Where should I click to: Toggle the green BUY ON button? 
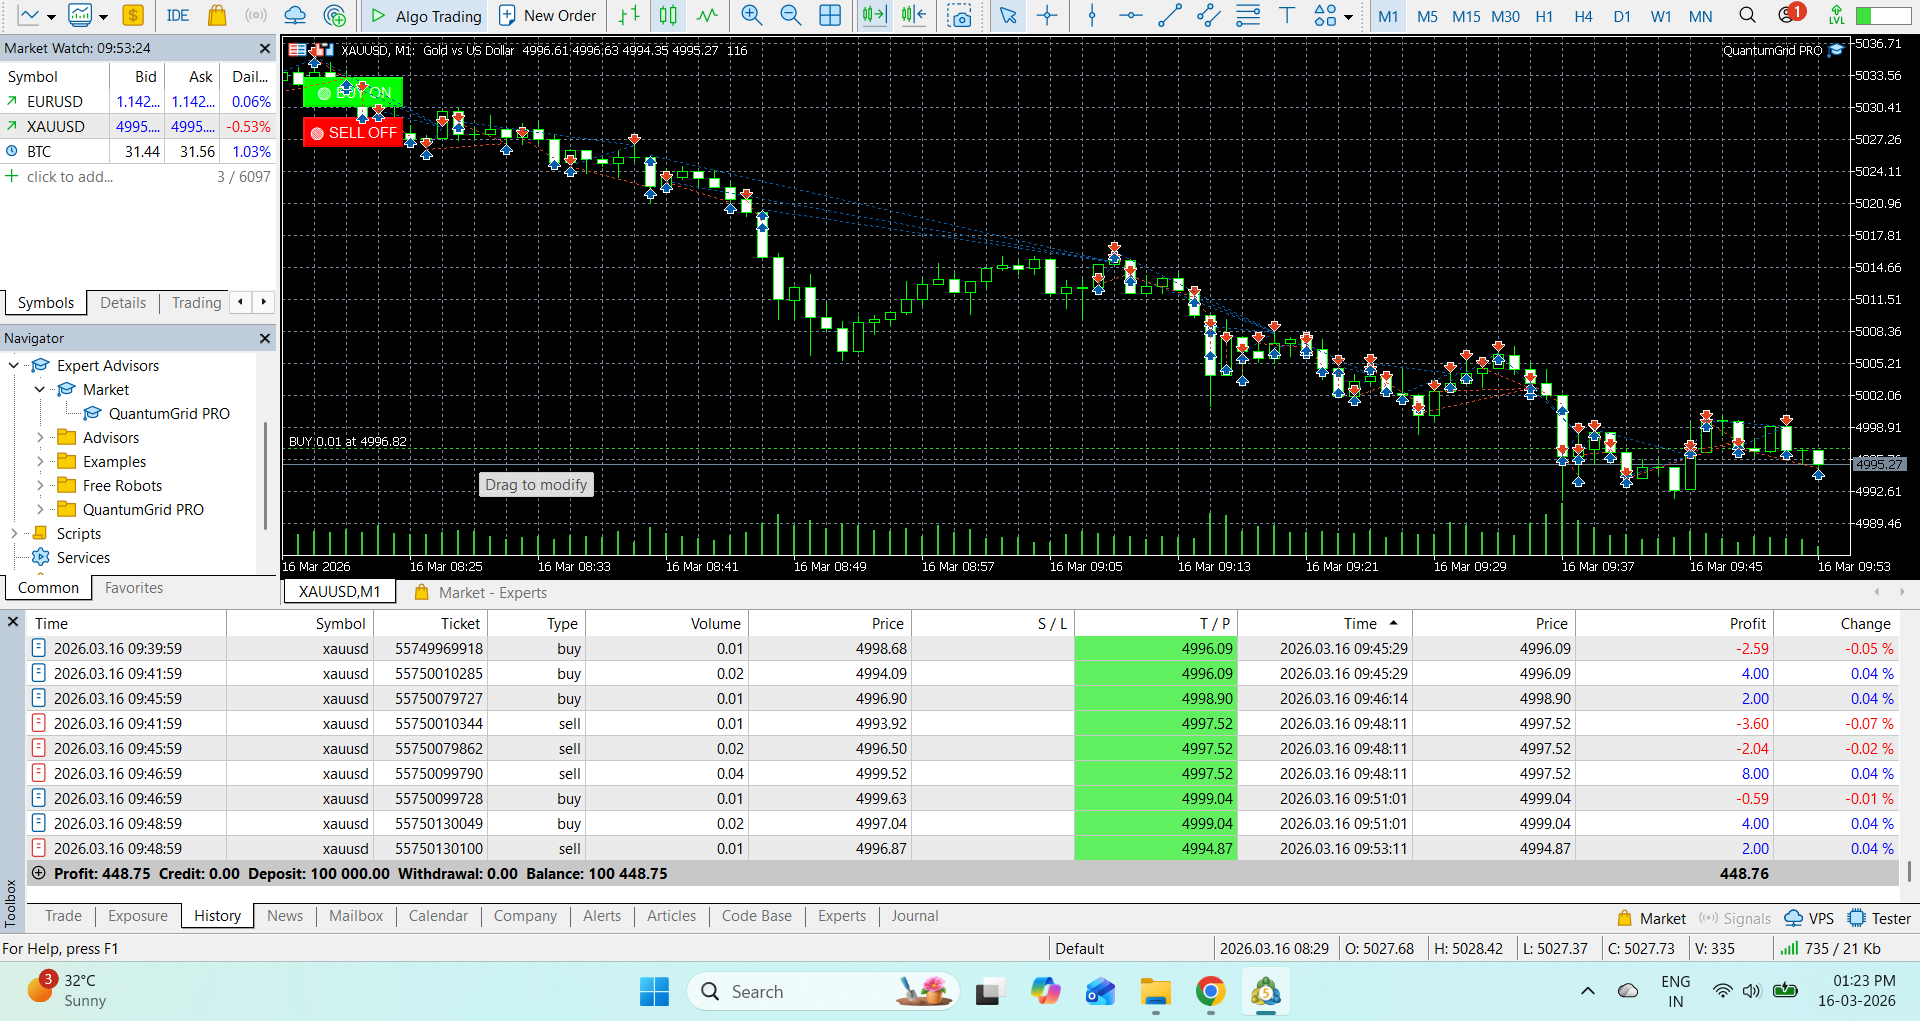pyautogui.click(x=353, y=92)
